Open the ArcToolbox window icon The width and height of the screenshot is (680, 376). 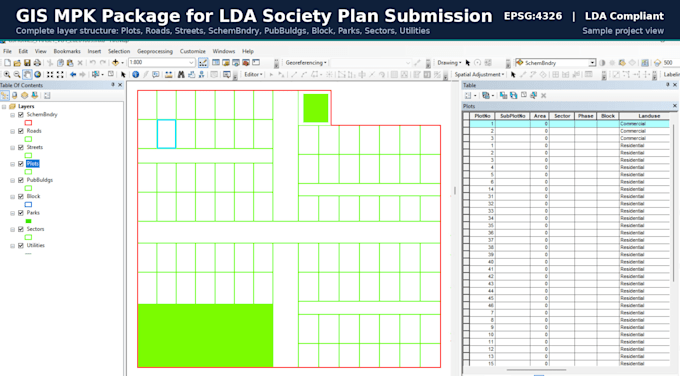pyautogui.click(x=246, y=63)
